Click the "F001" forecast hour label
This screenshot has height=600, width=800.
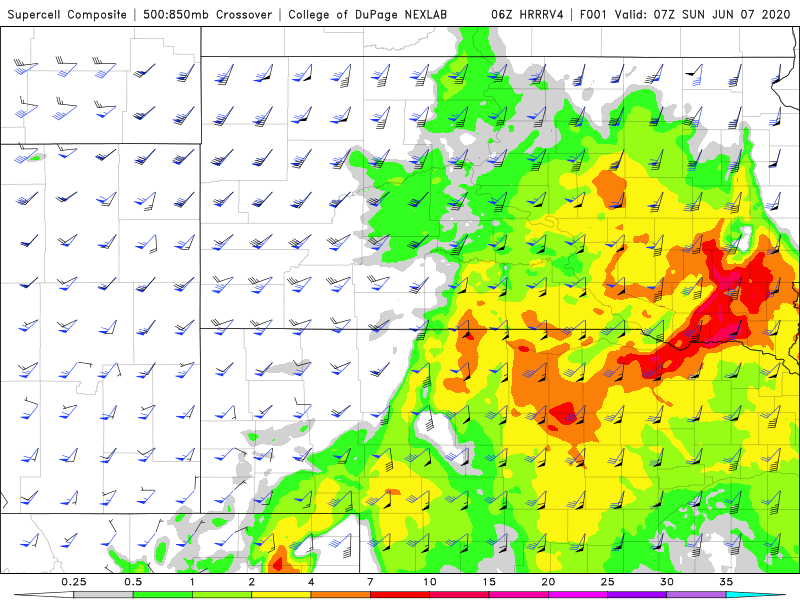(594, 15)
